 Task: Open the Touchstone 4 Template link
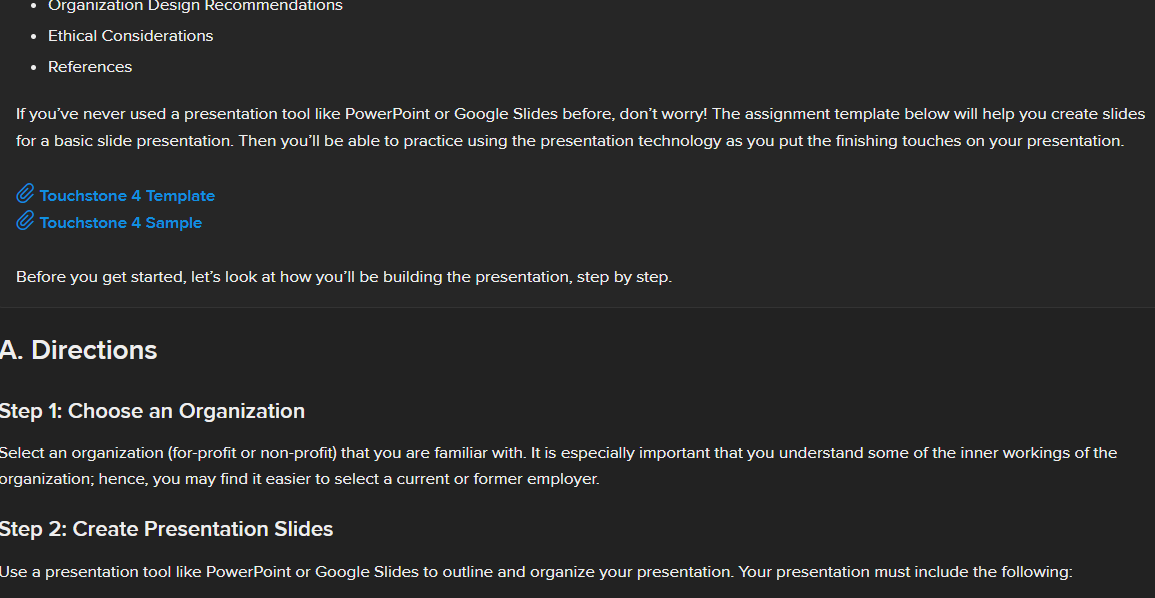click(x=127, y=196)
